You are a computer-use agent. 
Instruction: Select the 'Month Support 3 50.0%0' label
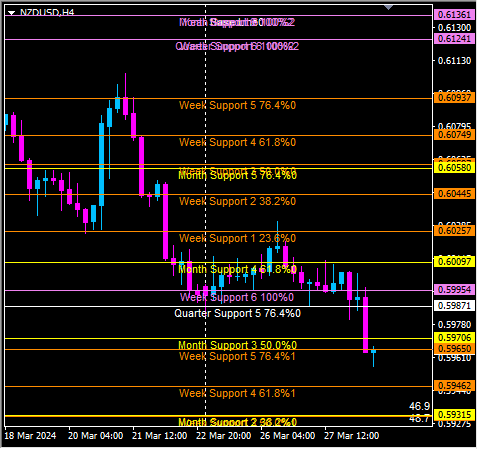237,345
